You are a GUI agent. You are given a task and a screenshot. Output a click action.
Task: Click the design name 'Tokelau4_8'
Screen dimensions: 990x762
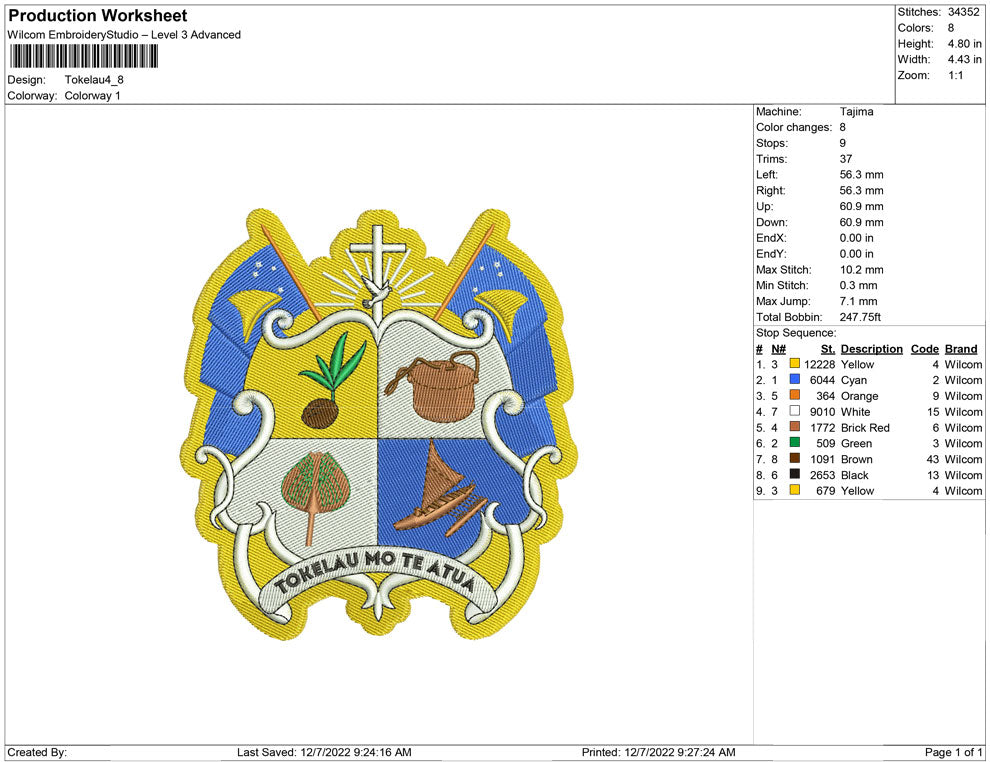pyautogui.click(x=94, y=80)
